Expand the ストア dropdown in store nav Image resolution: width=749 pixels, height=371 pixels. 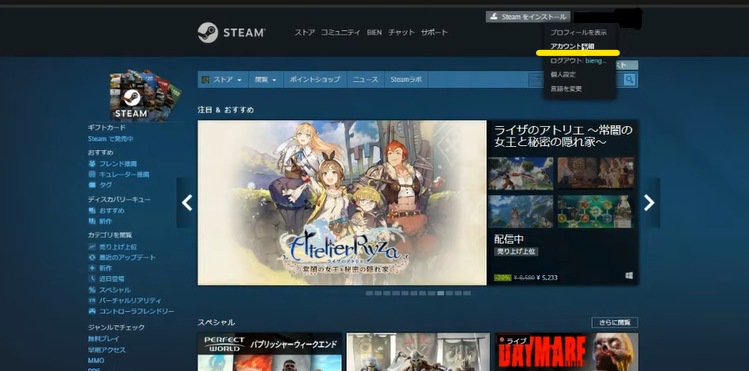(x=223, y=80)
